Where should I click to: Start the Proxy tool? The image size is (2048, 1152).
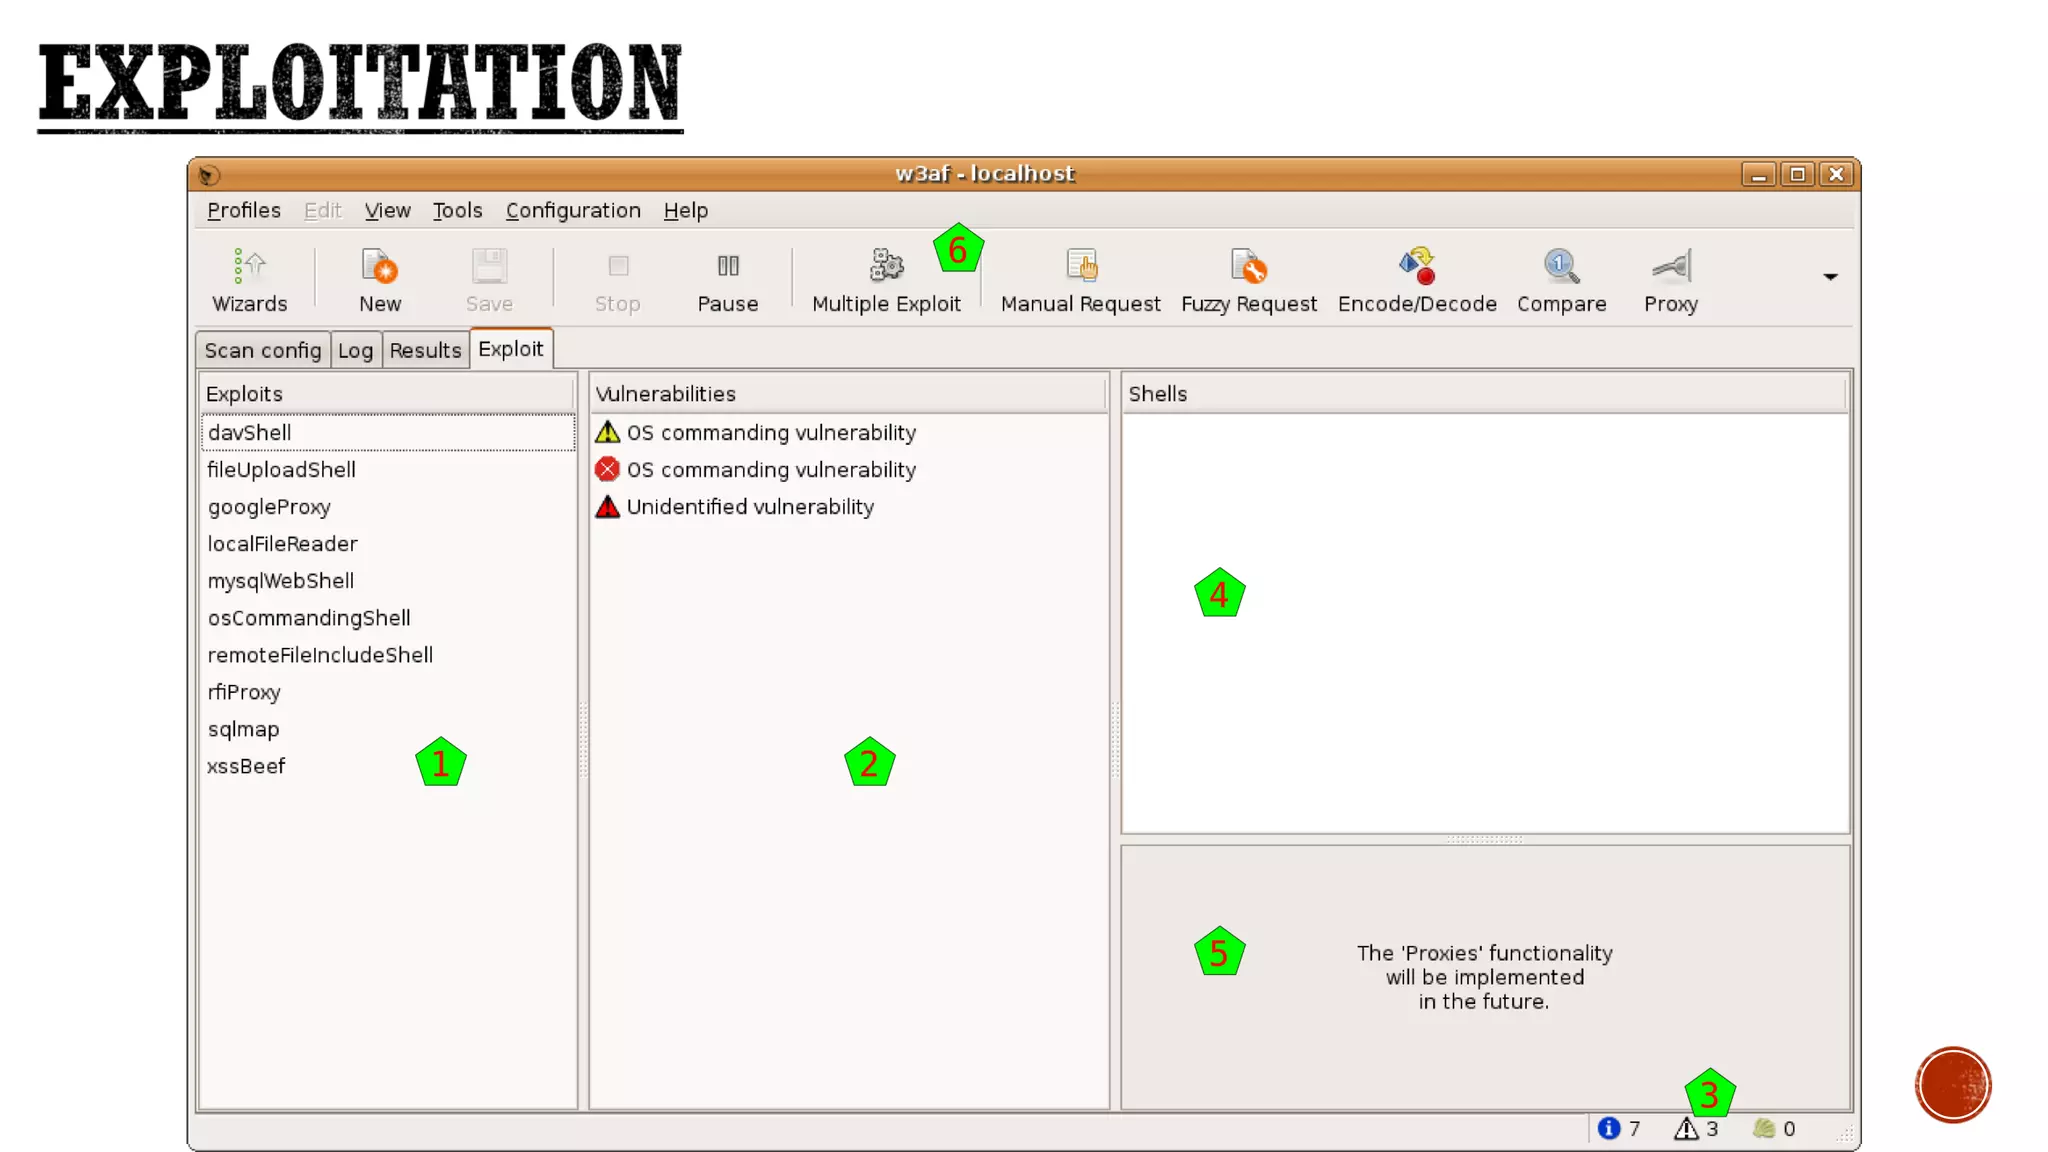[x=1670, y=280]
